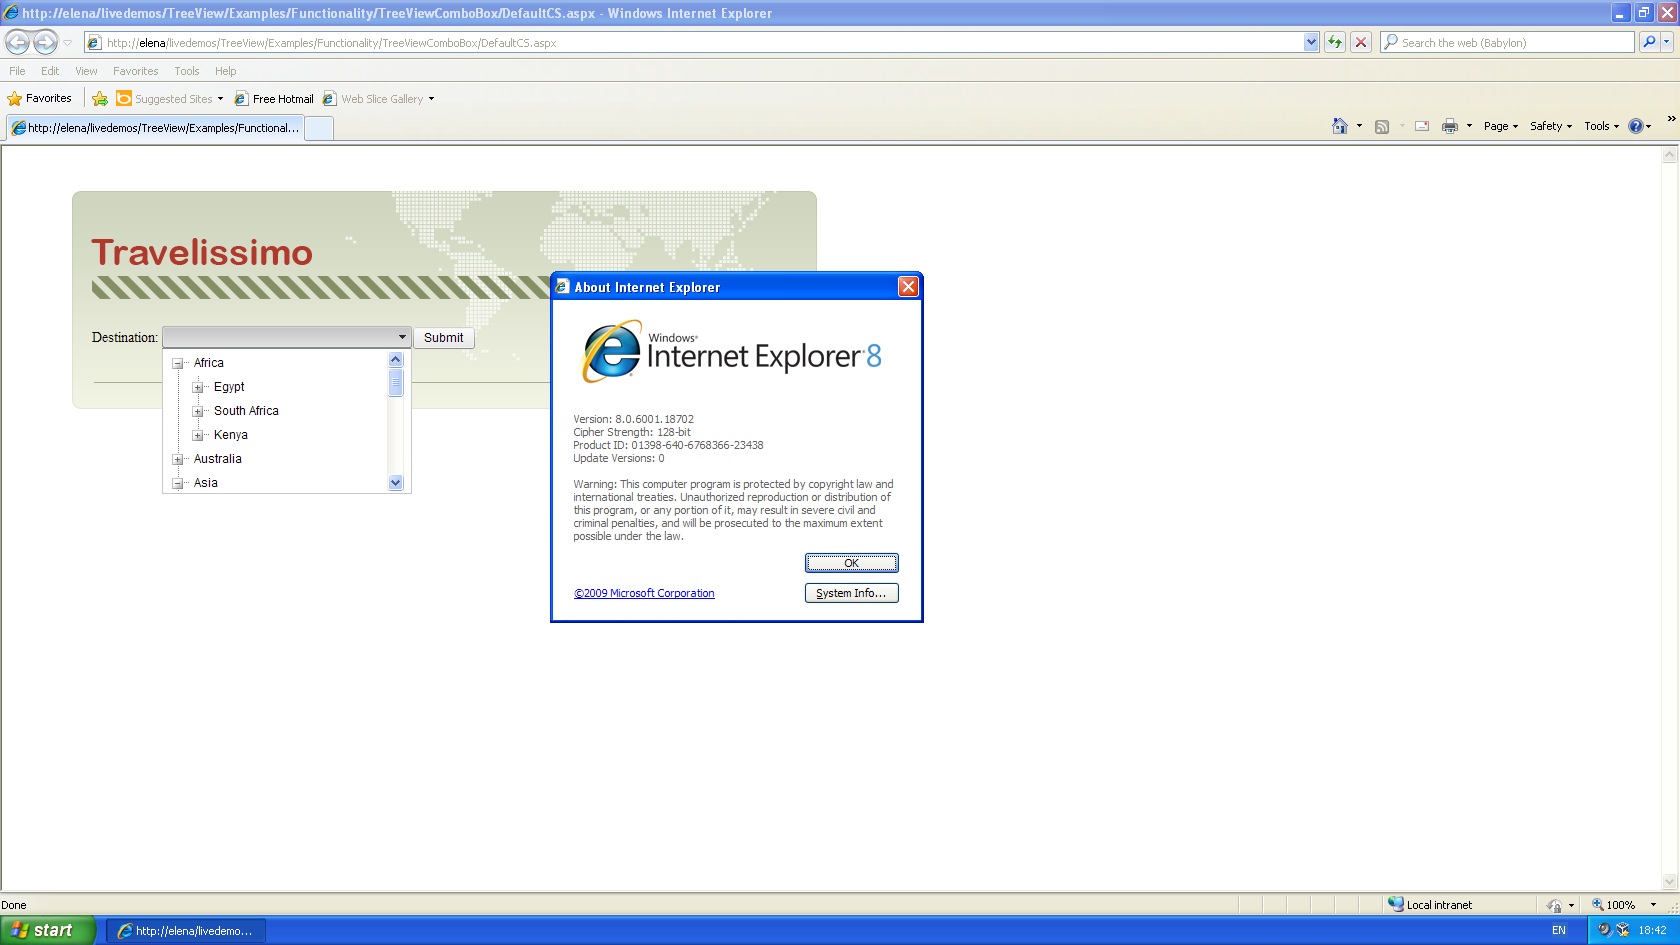Open the Page command bar menu
The image size is (1680, 945).
1501,126
